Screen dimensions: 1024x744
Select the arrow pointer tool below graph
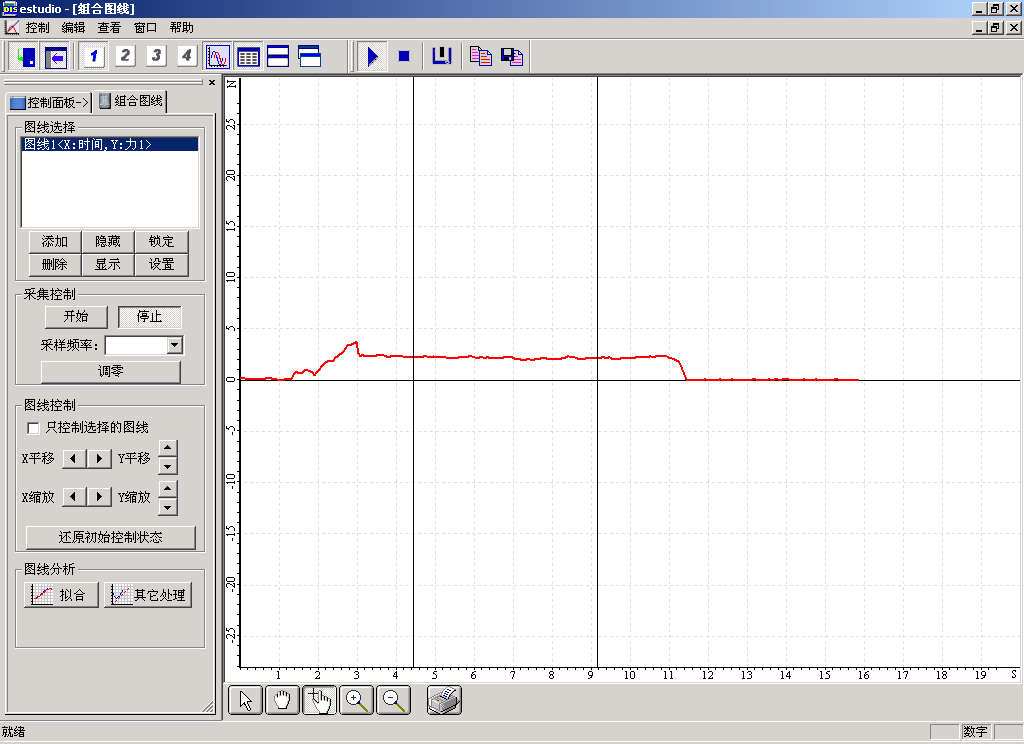pyautogui.click(x=245, y=701)
